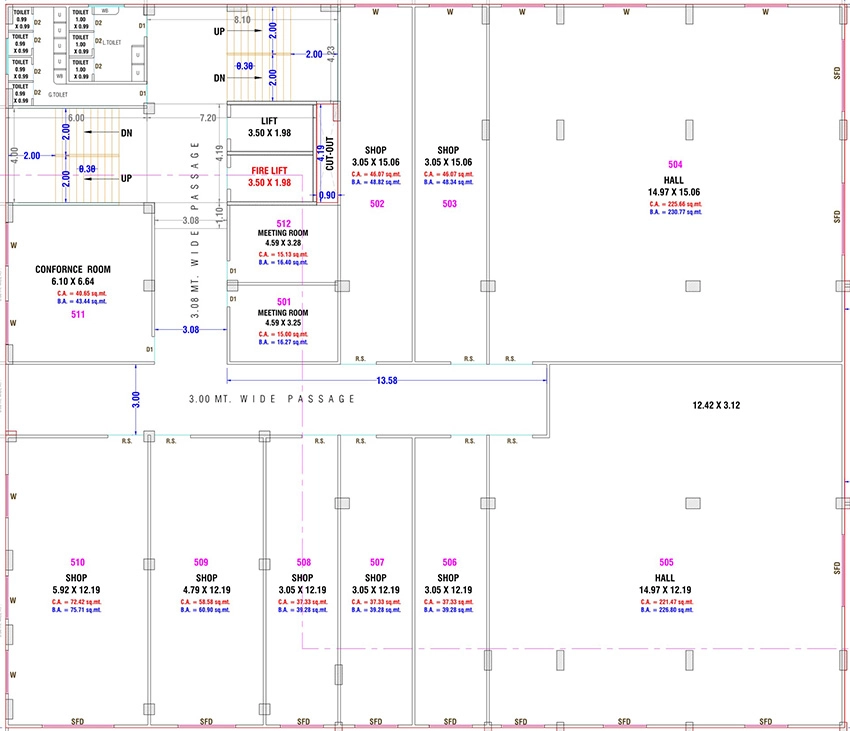This screenshot has width=850, height=731.
Task: Click the '12.42 X 3.12' text
Action: (x=716, y=405)
